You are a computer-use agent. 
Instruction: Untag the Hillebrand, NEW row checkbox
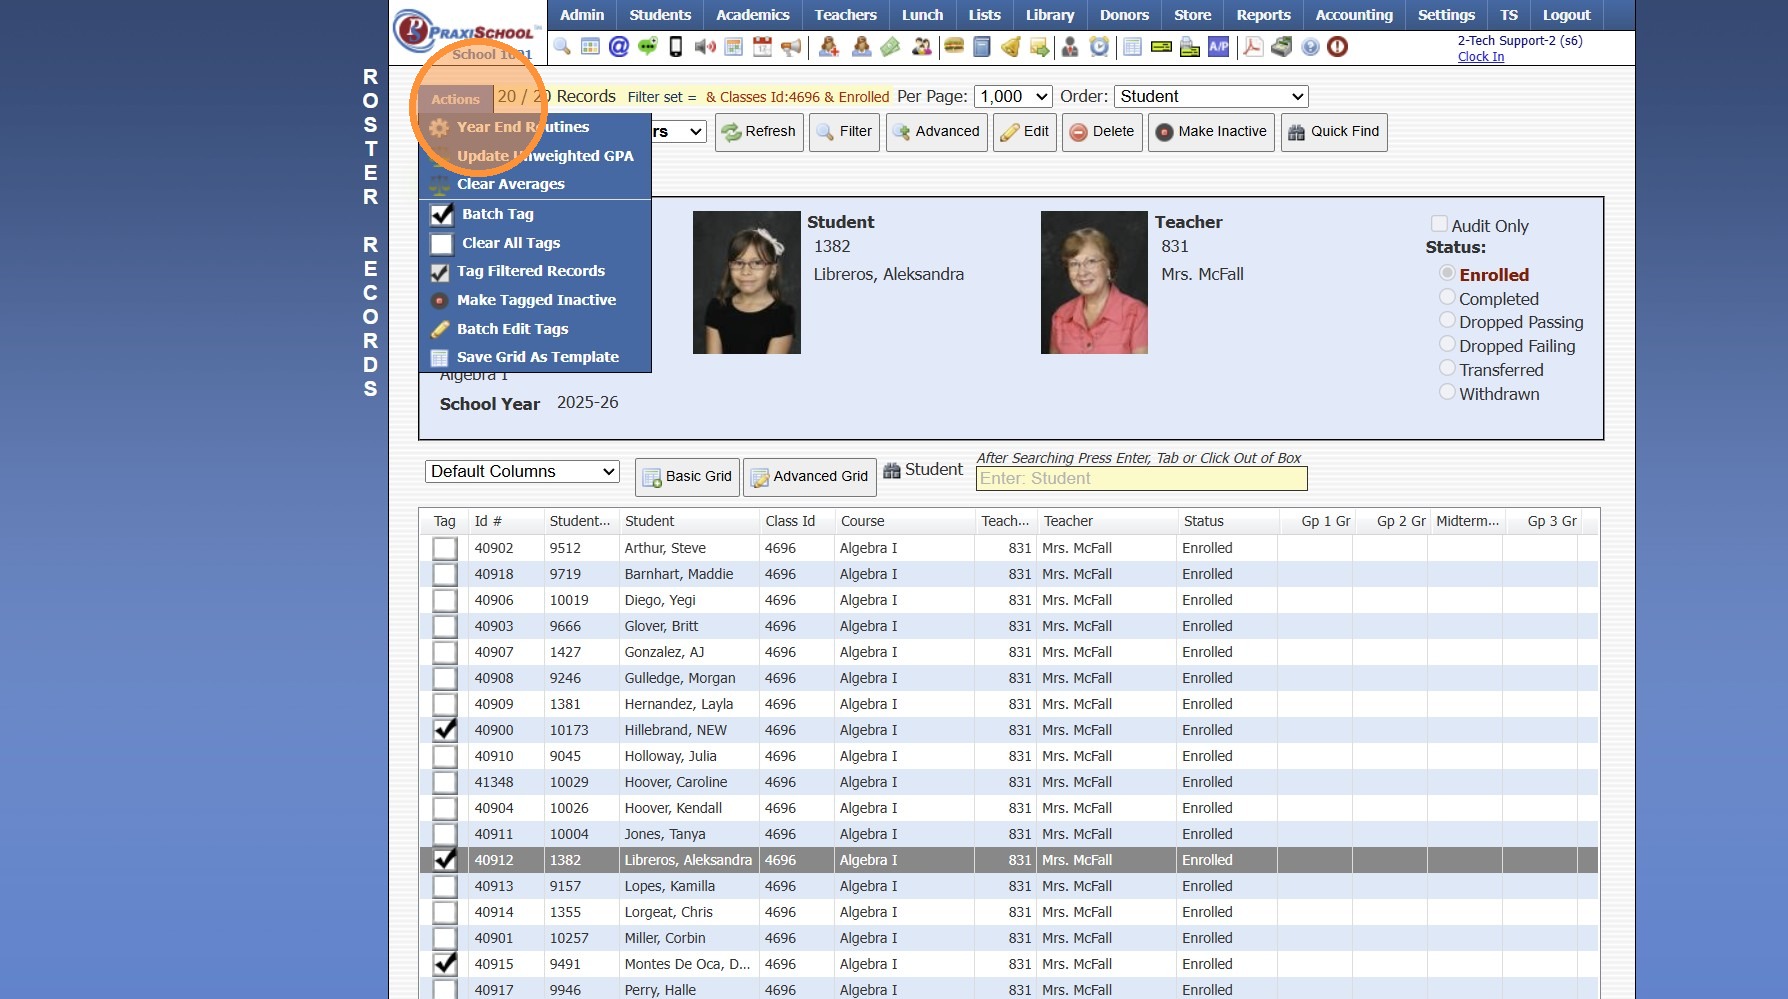pos(445,730)
